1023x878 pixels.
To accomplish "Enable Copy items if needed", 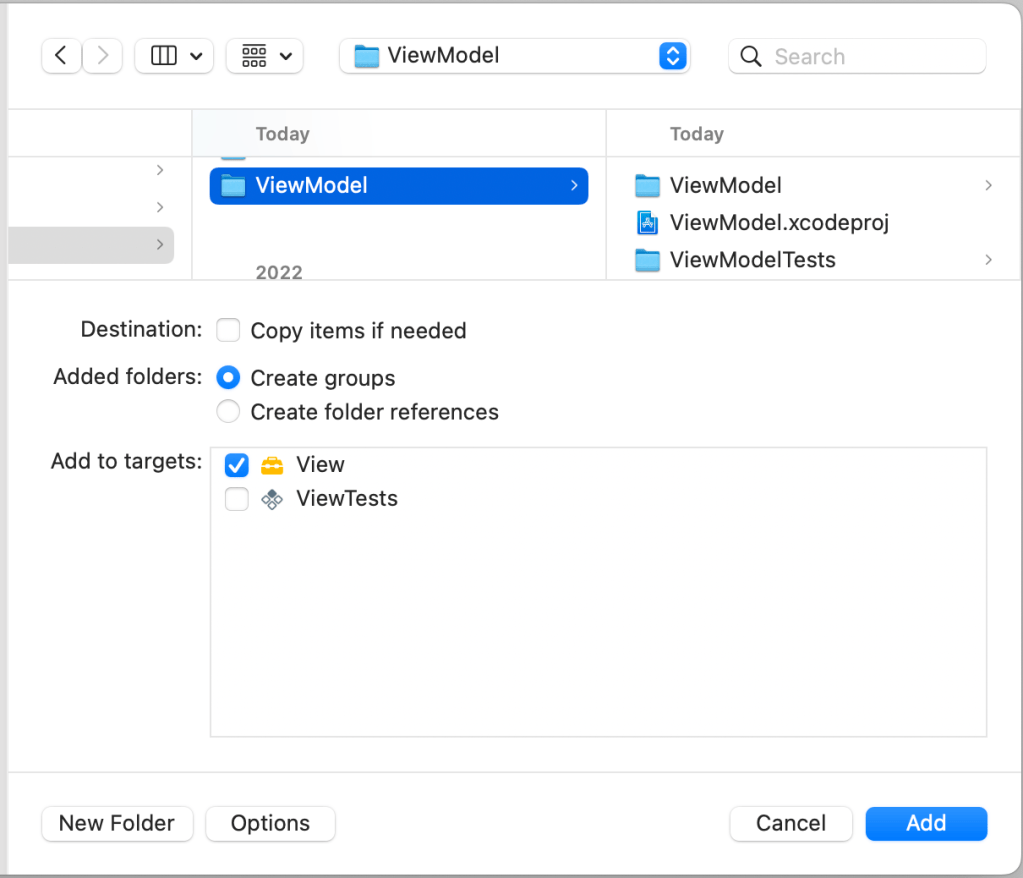I will (229, 330).
